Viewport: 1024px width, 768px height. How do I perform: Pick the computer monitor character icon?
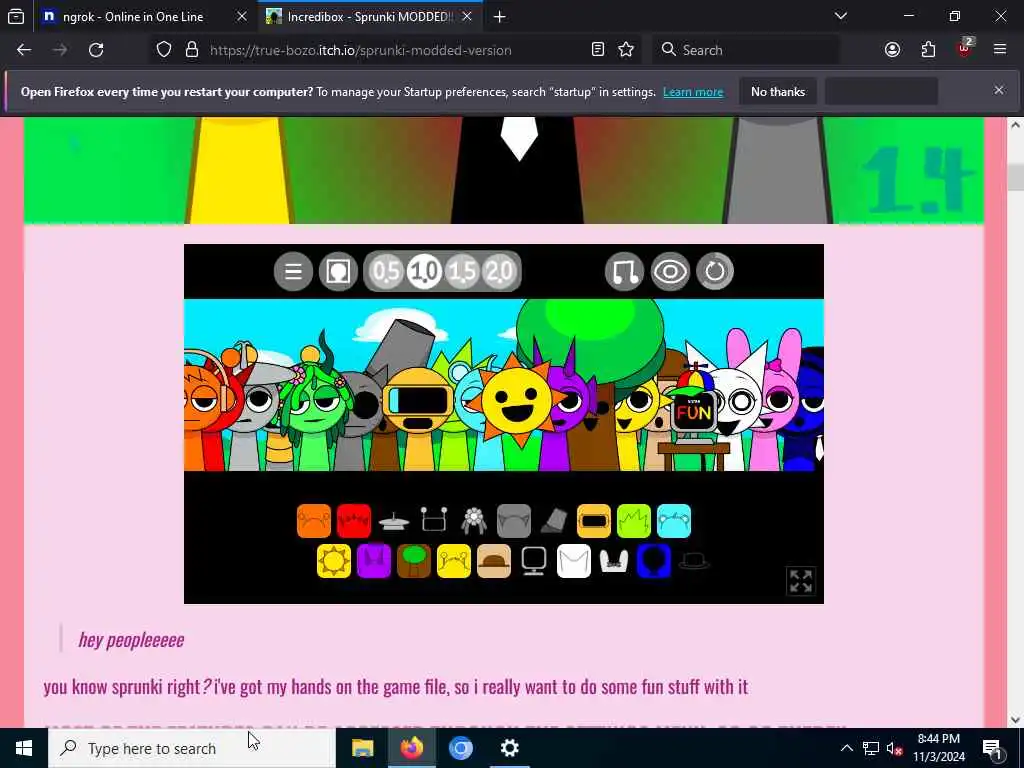[534, 561]
